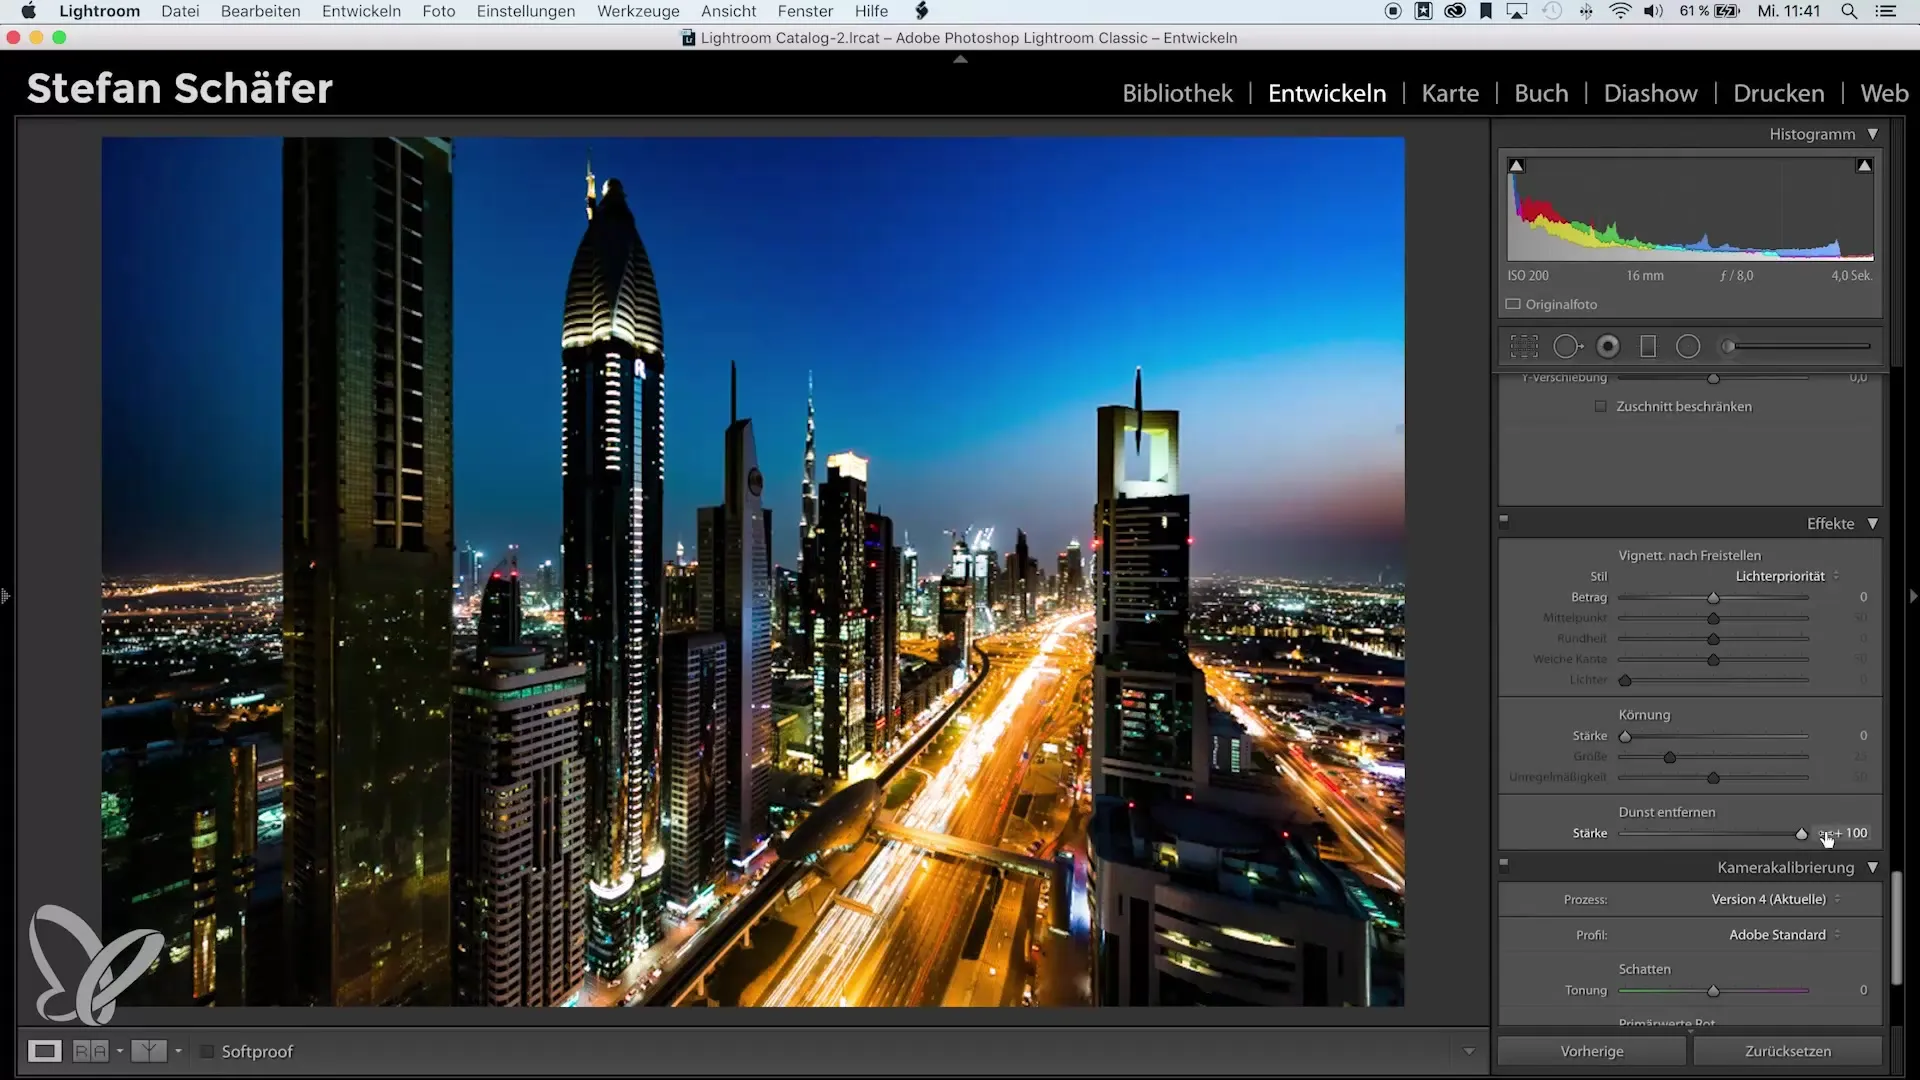Open the Datei menu
Viewport: 1920px width, 1080px height.
tap(180, 11)
